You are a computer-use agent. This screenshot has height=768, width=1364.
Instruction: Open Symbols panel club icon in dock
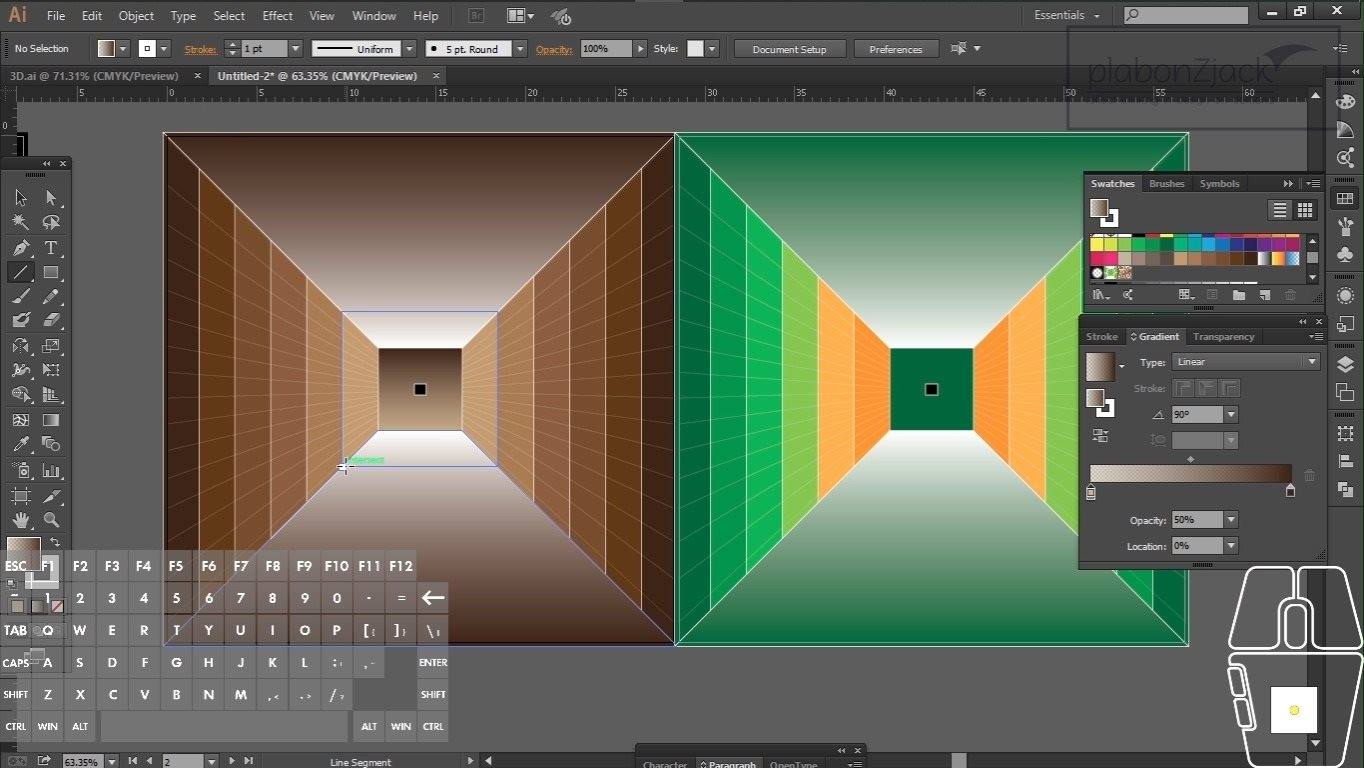pos(1345,256)
